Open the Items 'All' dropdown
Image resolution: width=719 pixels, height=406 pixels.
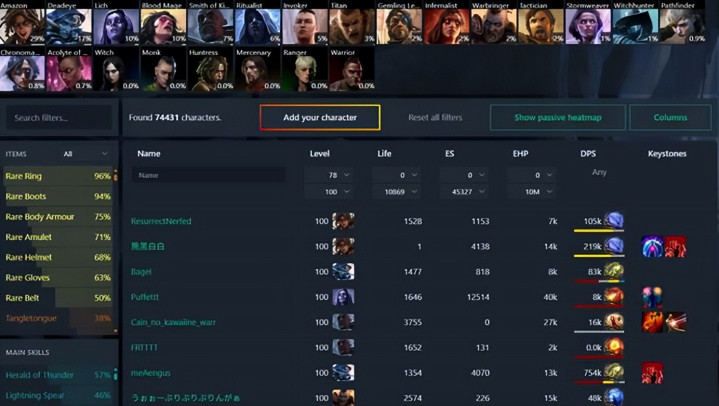click(85, 154)
